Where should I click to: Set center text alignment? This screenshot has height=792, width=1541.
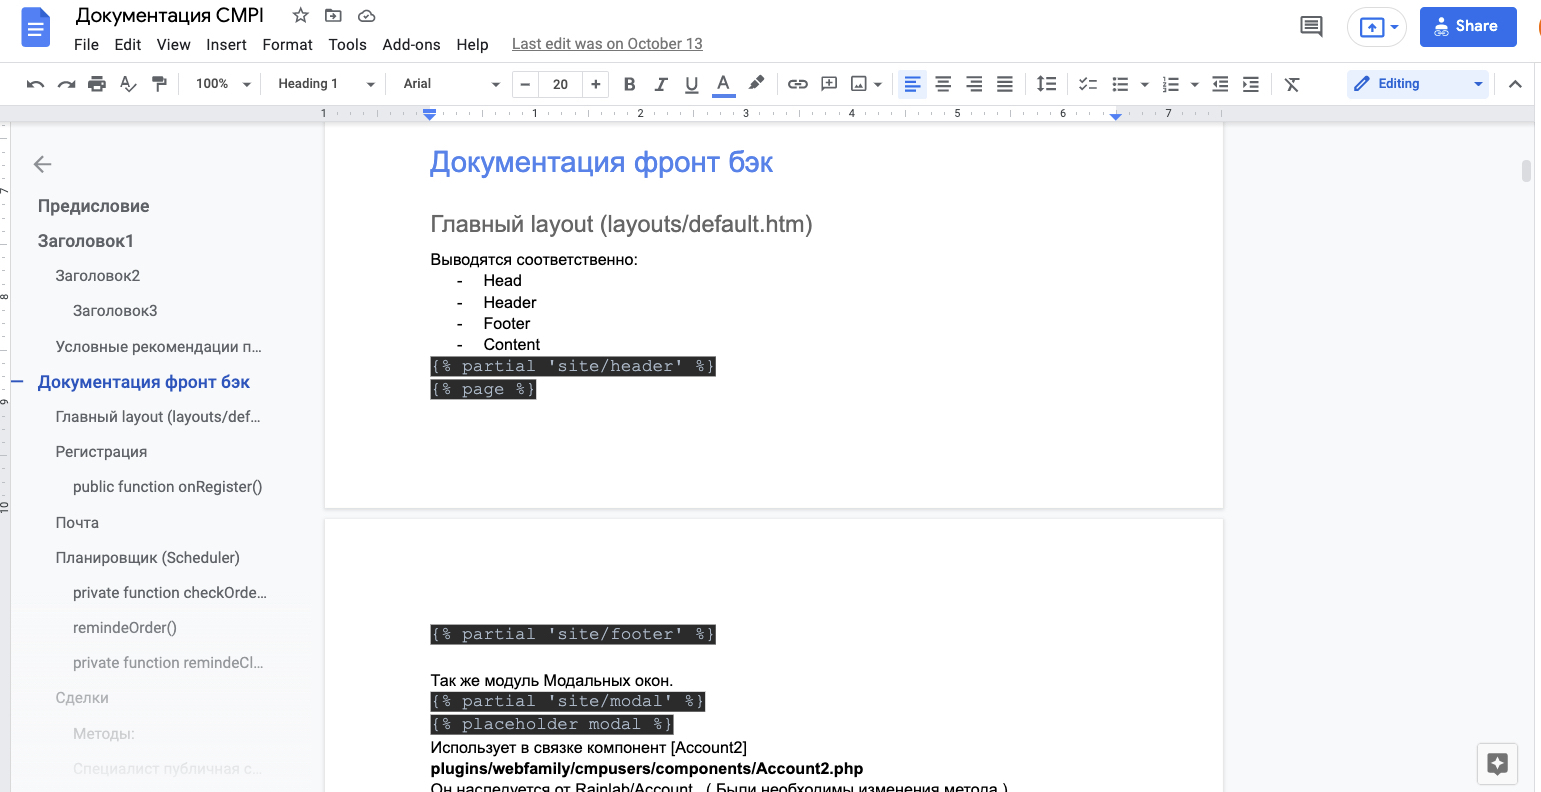[x=943, y=84]
